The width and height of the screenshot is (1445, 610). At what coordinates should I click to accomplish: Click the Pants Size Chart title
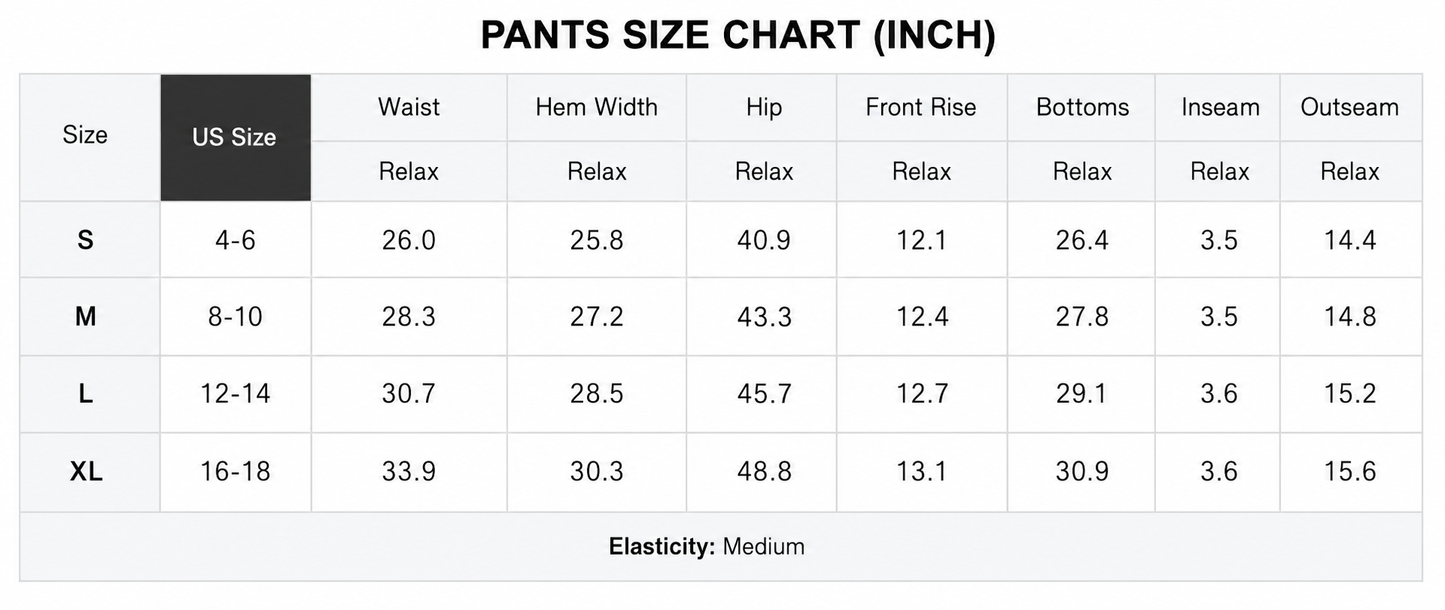pos(738,36)
